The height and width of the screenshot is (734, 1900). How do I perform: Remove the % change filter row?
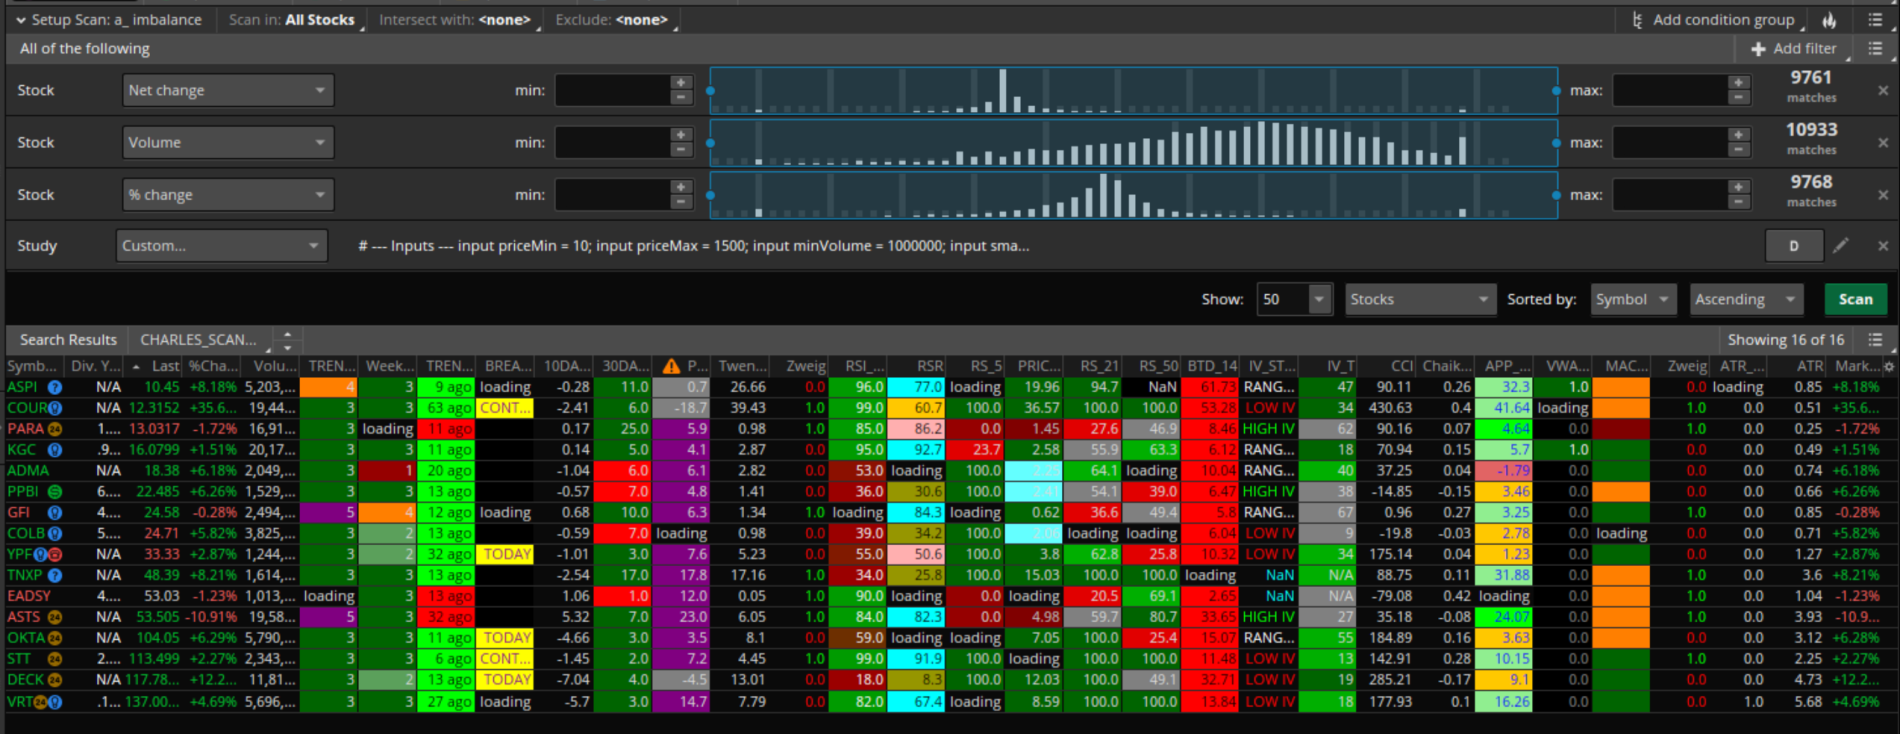(1883, 194)
